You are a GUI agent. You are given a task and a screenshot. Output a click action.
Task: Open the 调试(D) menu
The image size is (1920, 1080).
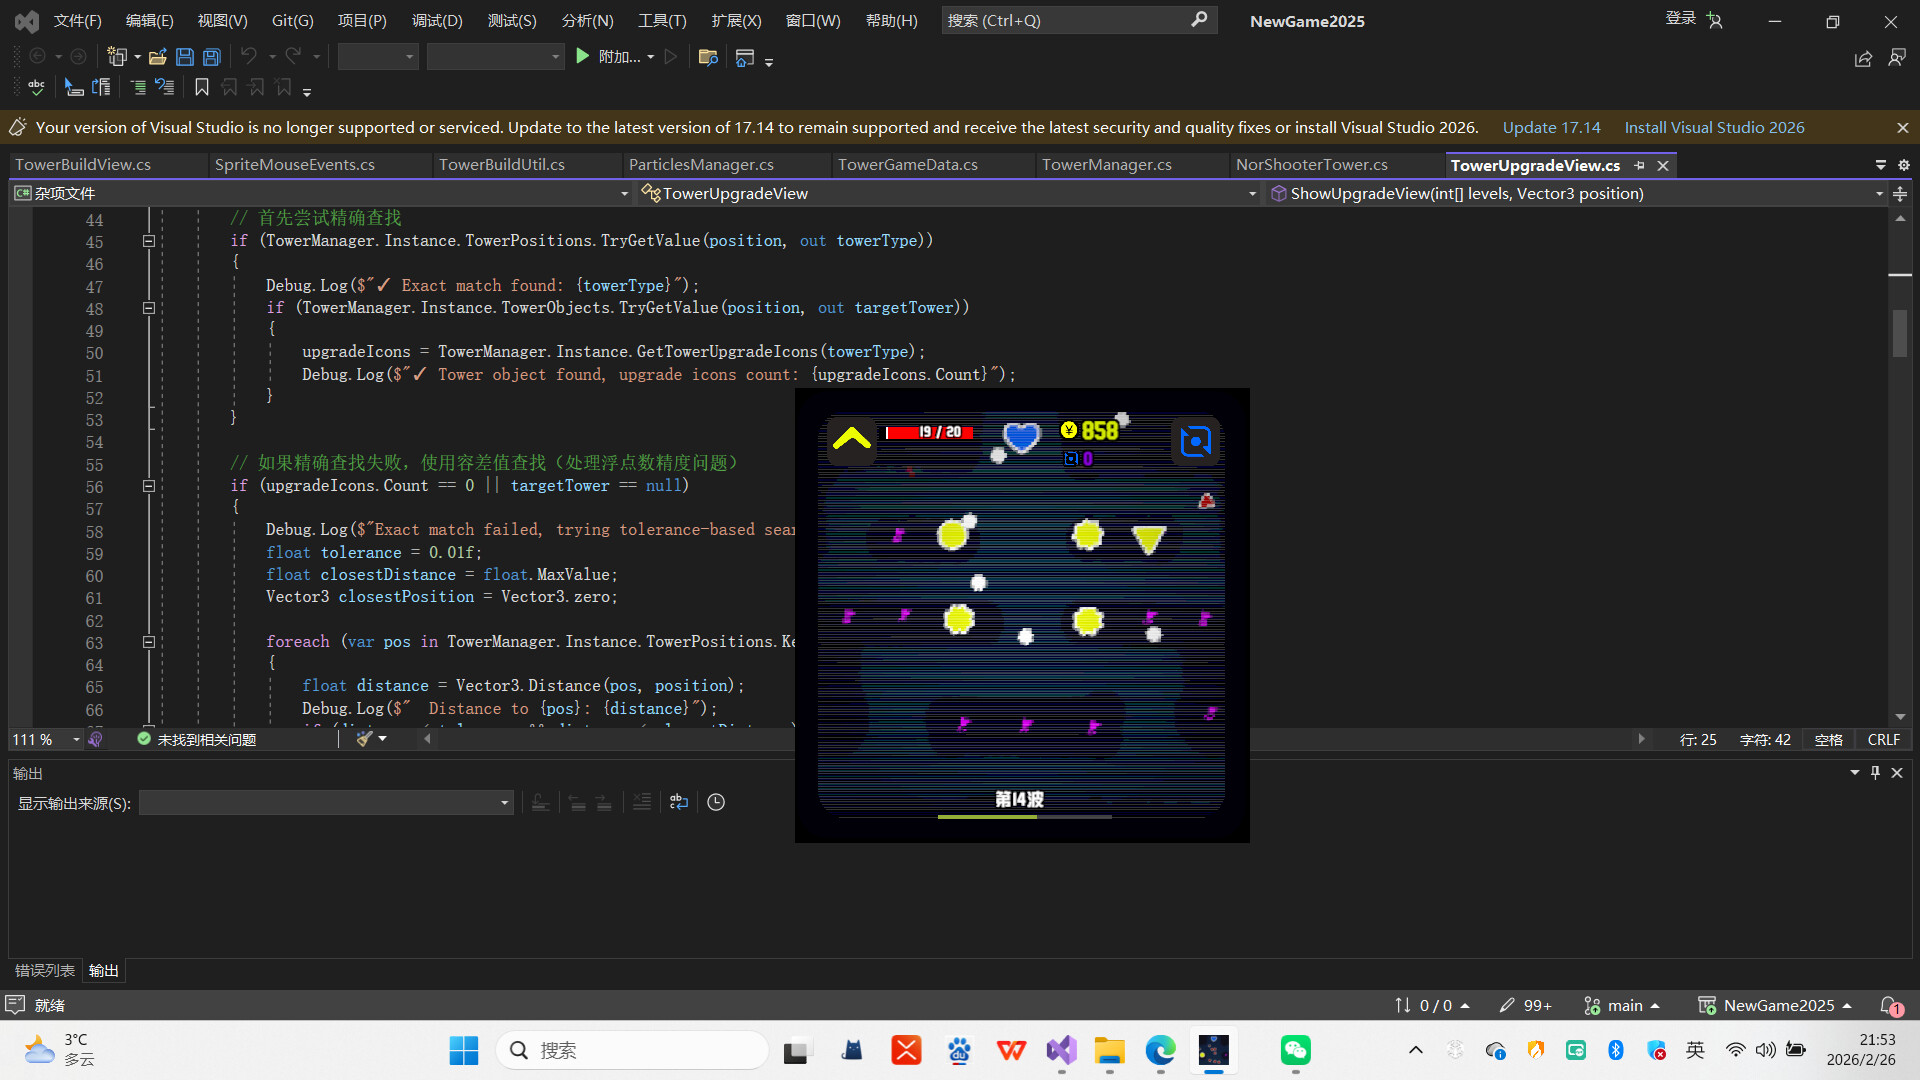click(x=436, y=20)
